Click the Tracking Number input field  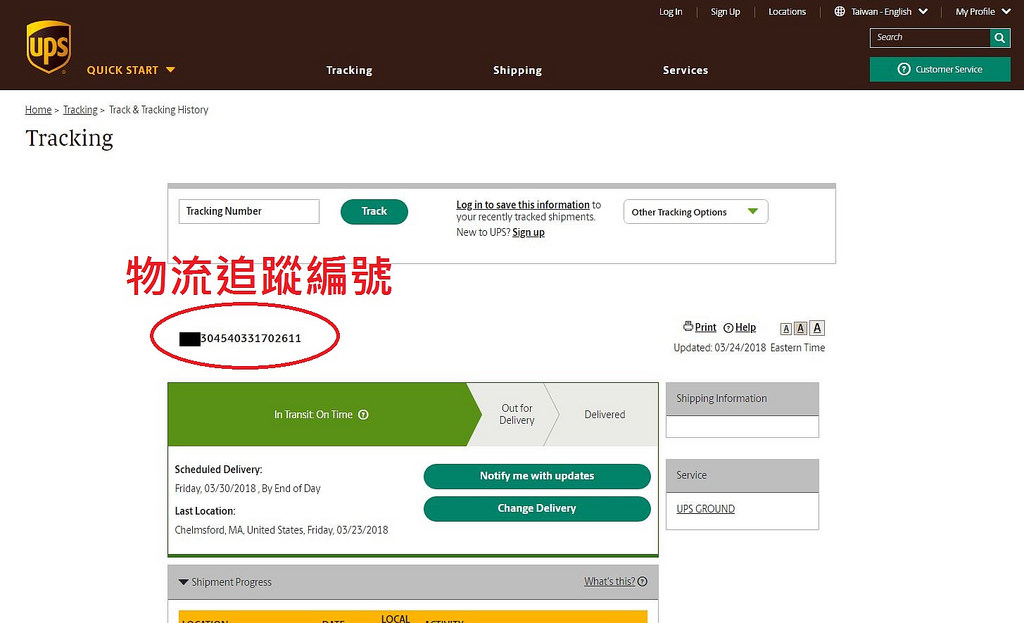point(249,211)
